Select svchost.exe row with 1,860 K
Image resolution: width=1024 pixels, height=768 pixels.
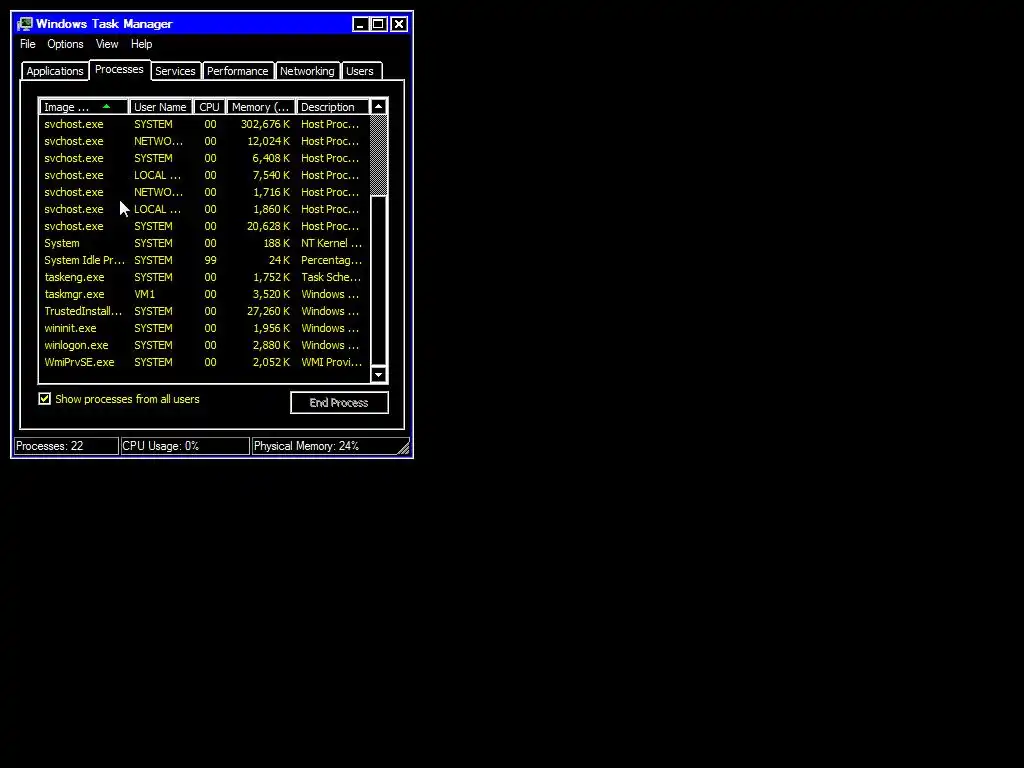[x=204, y=209]
